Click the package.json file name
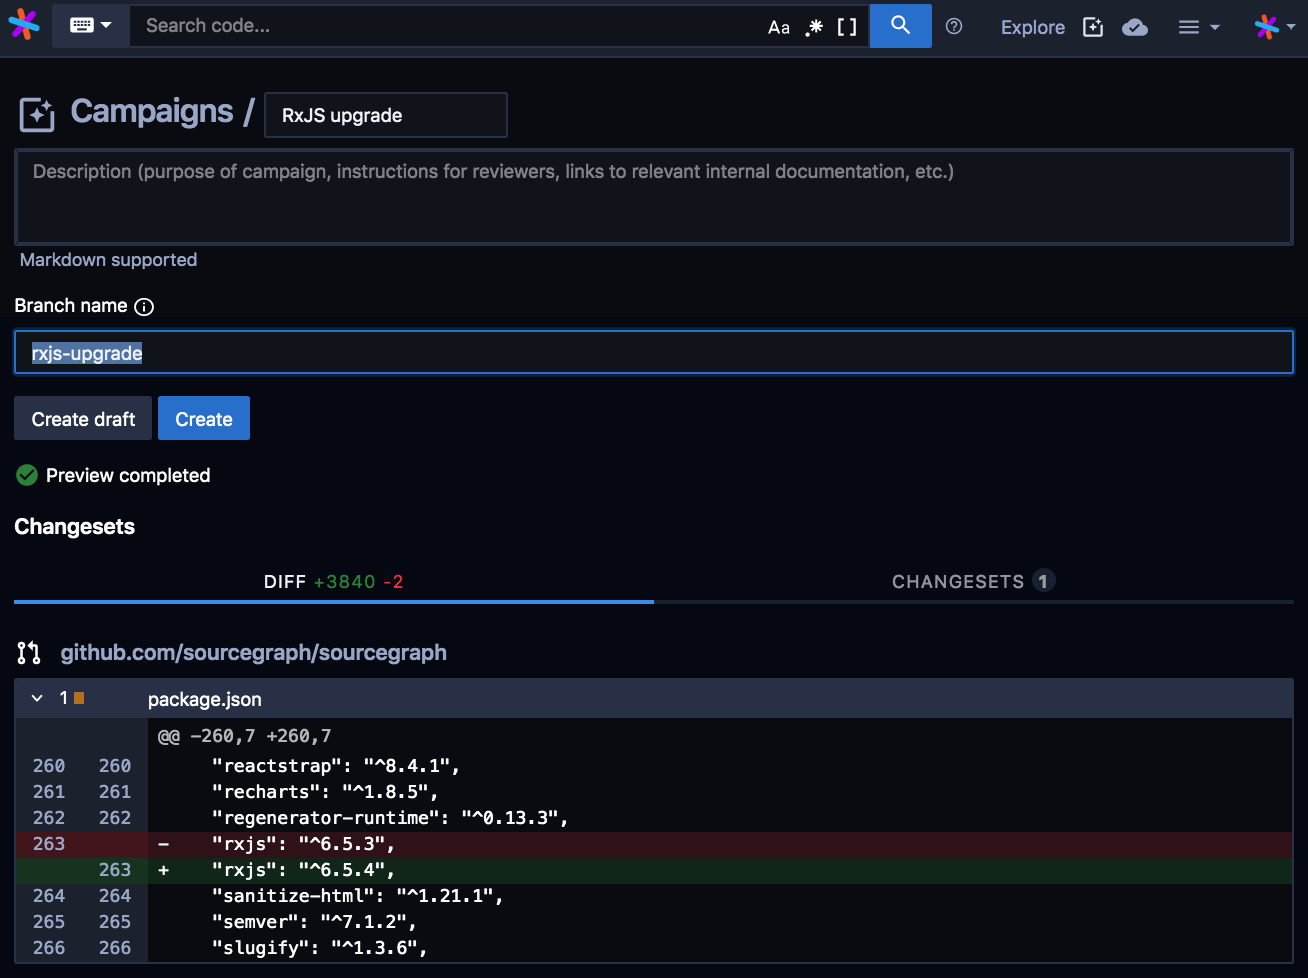Viewport: 1308px width, 978px height. click(x=205, y=699)
